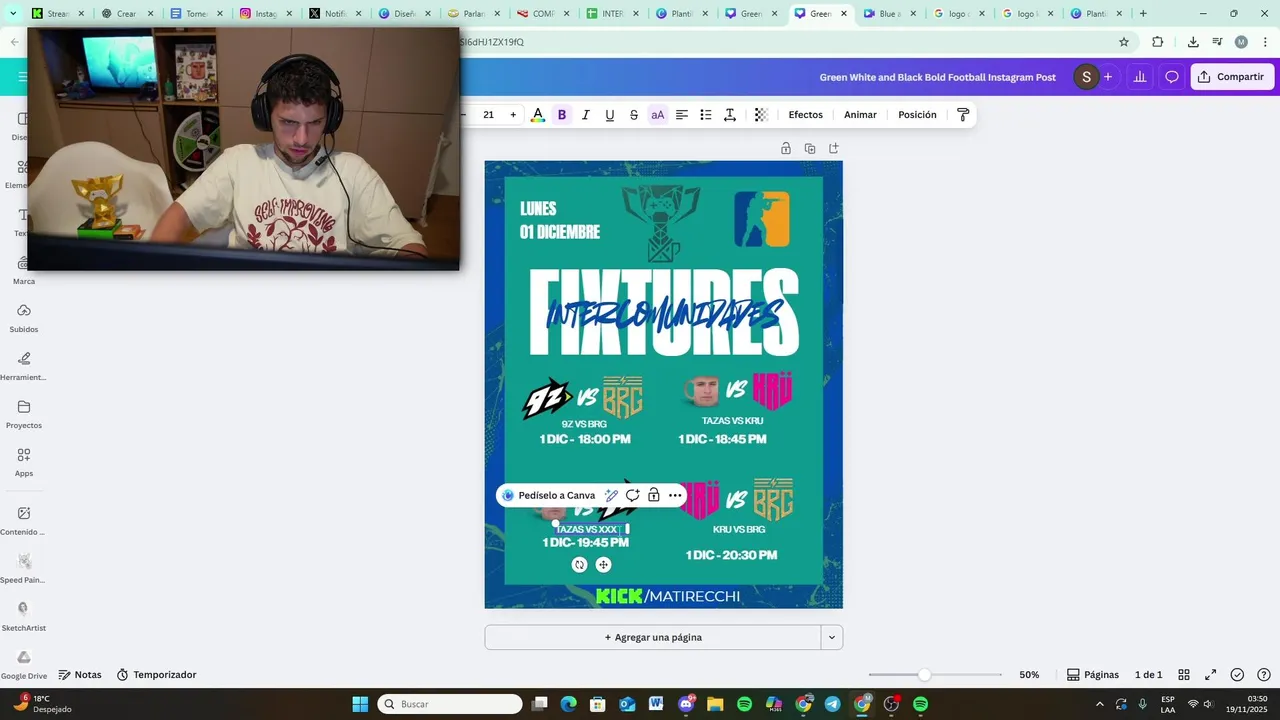
Task: Open the Subidos uploads panel
Action: pos(24,317)
